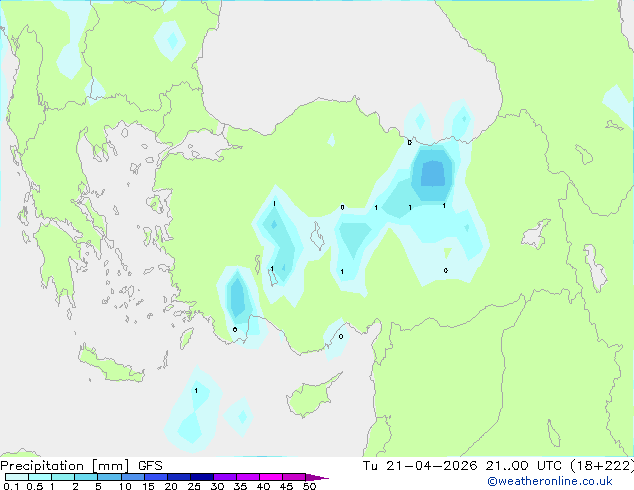Click the 0.5–1 mm legend color swatch
The height and width of the screenshot is (490, 634).
[40, 477]
